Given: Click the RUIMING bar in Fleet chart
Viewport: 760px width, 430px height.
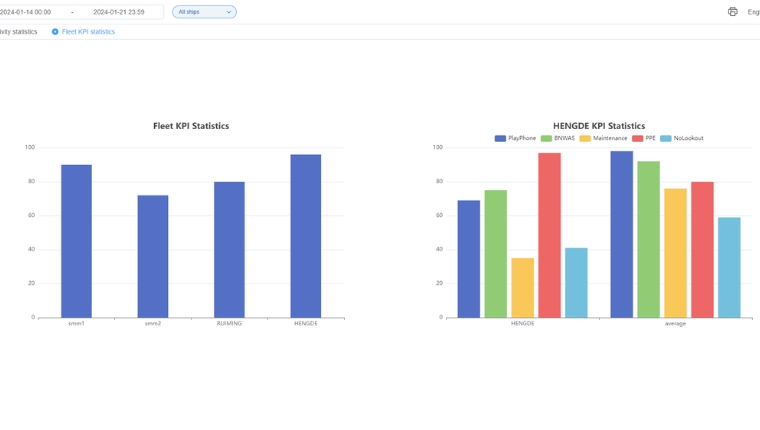Looking at the screenshot, I should tap(229, 249).
